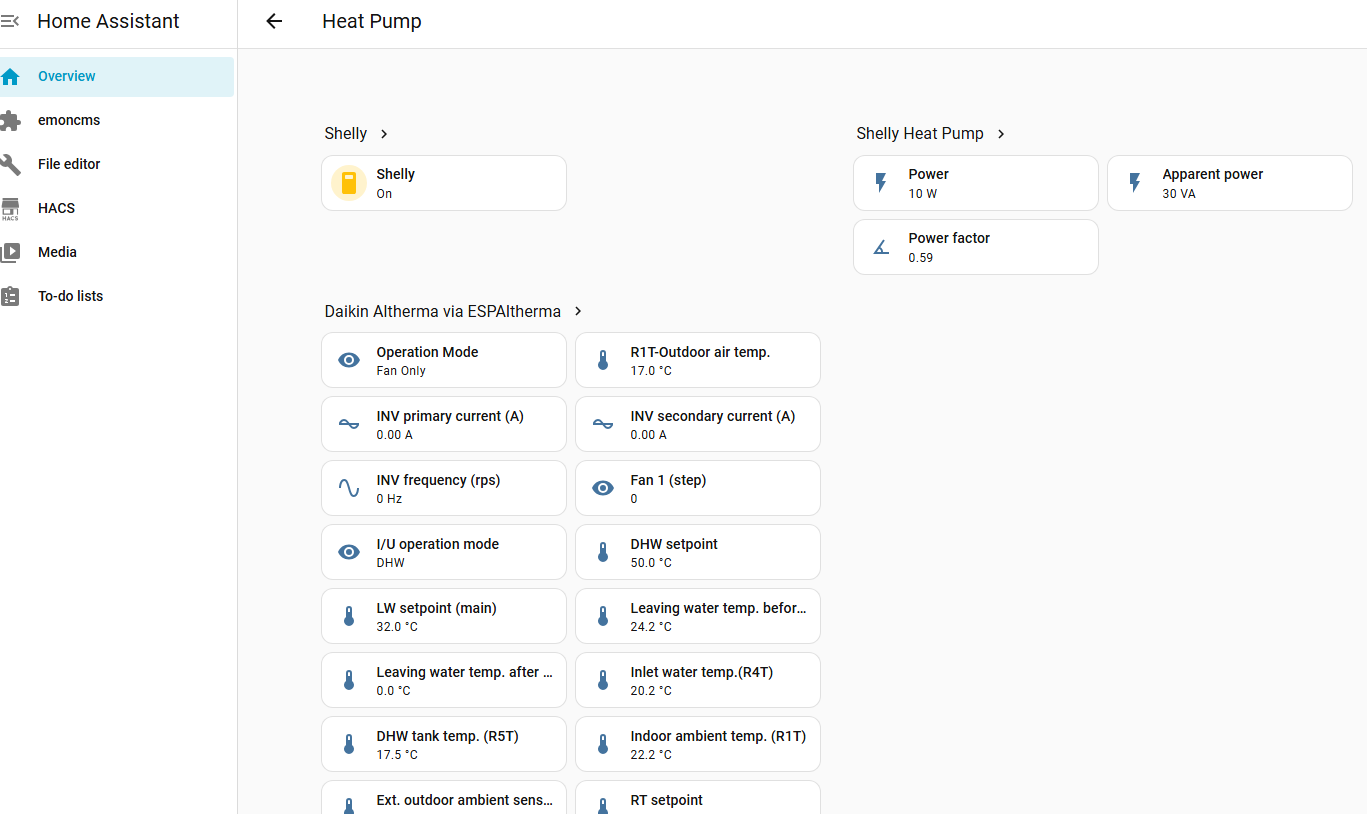Click the INV secondary current icon
1367x814 pixels.
[603, 425]
